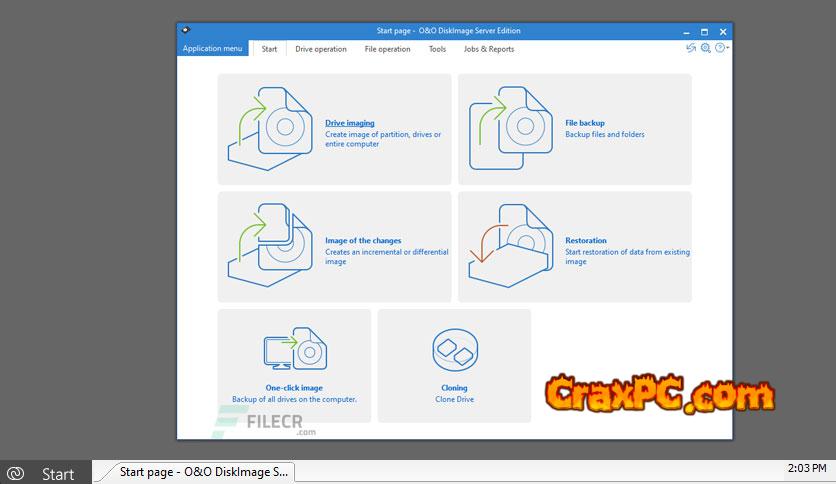Open the Application menu

212,49
